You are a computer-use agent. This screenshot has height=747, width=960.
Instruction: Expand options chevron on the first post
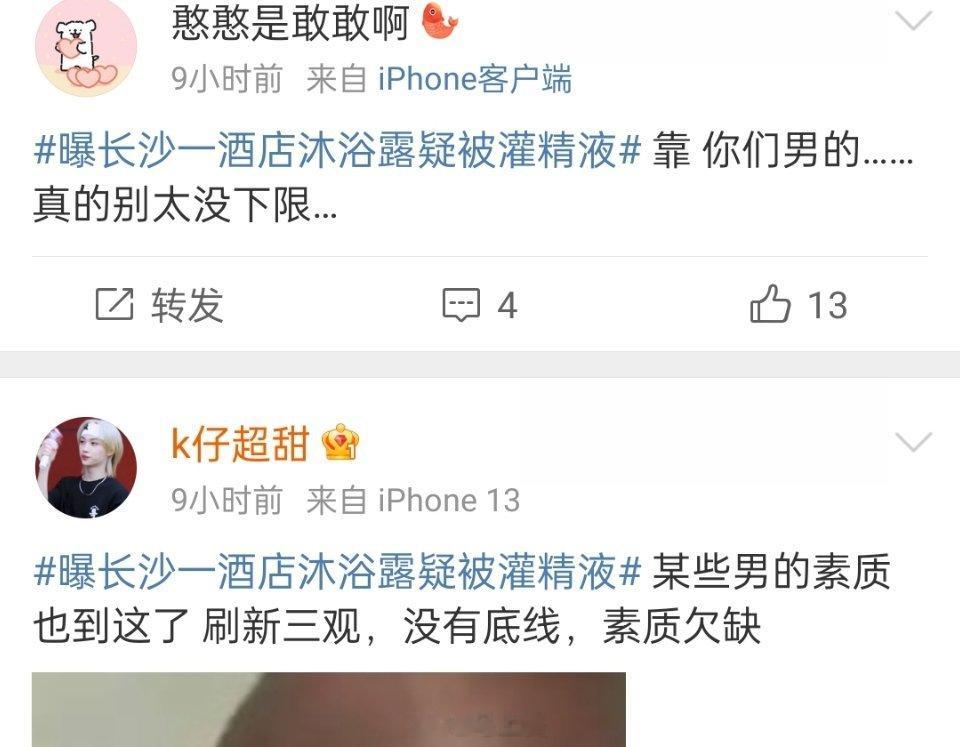click(x=913, y=21)
